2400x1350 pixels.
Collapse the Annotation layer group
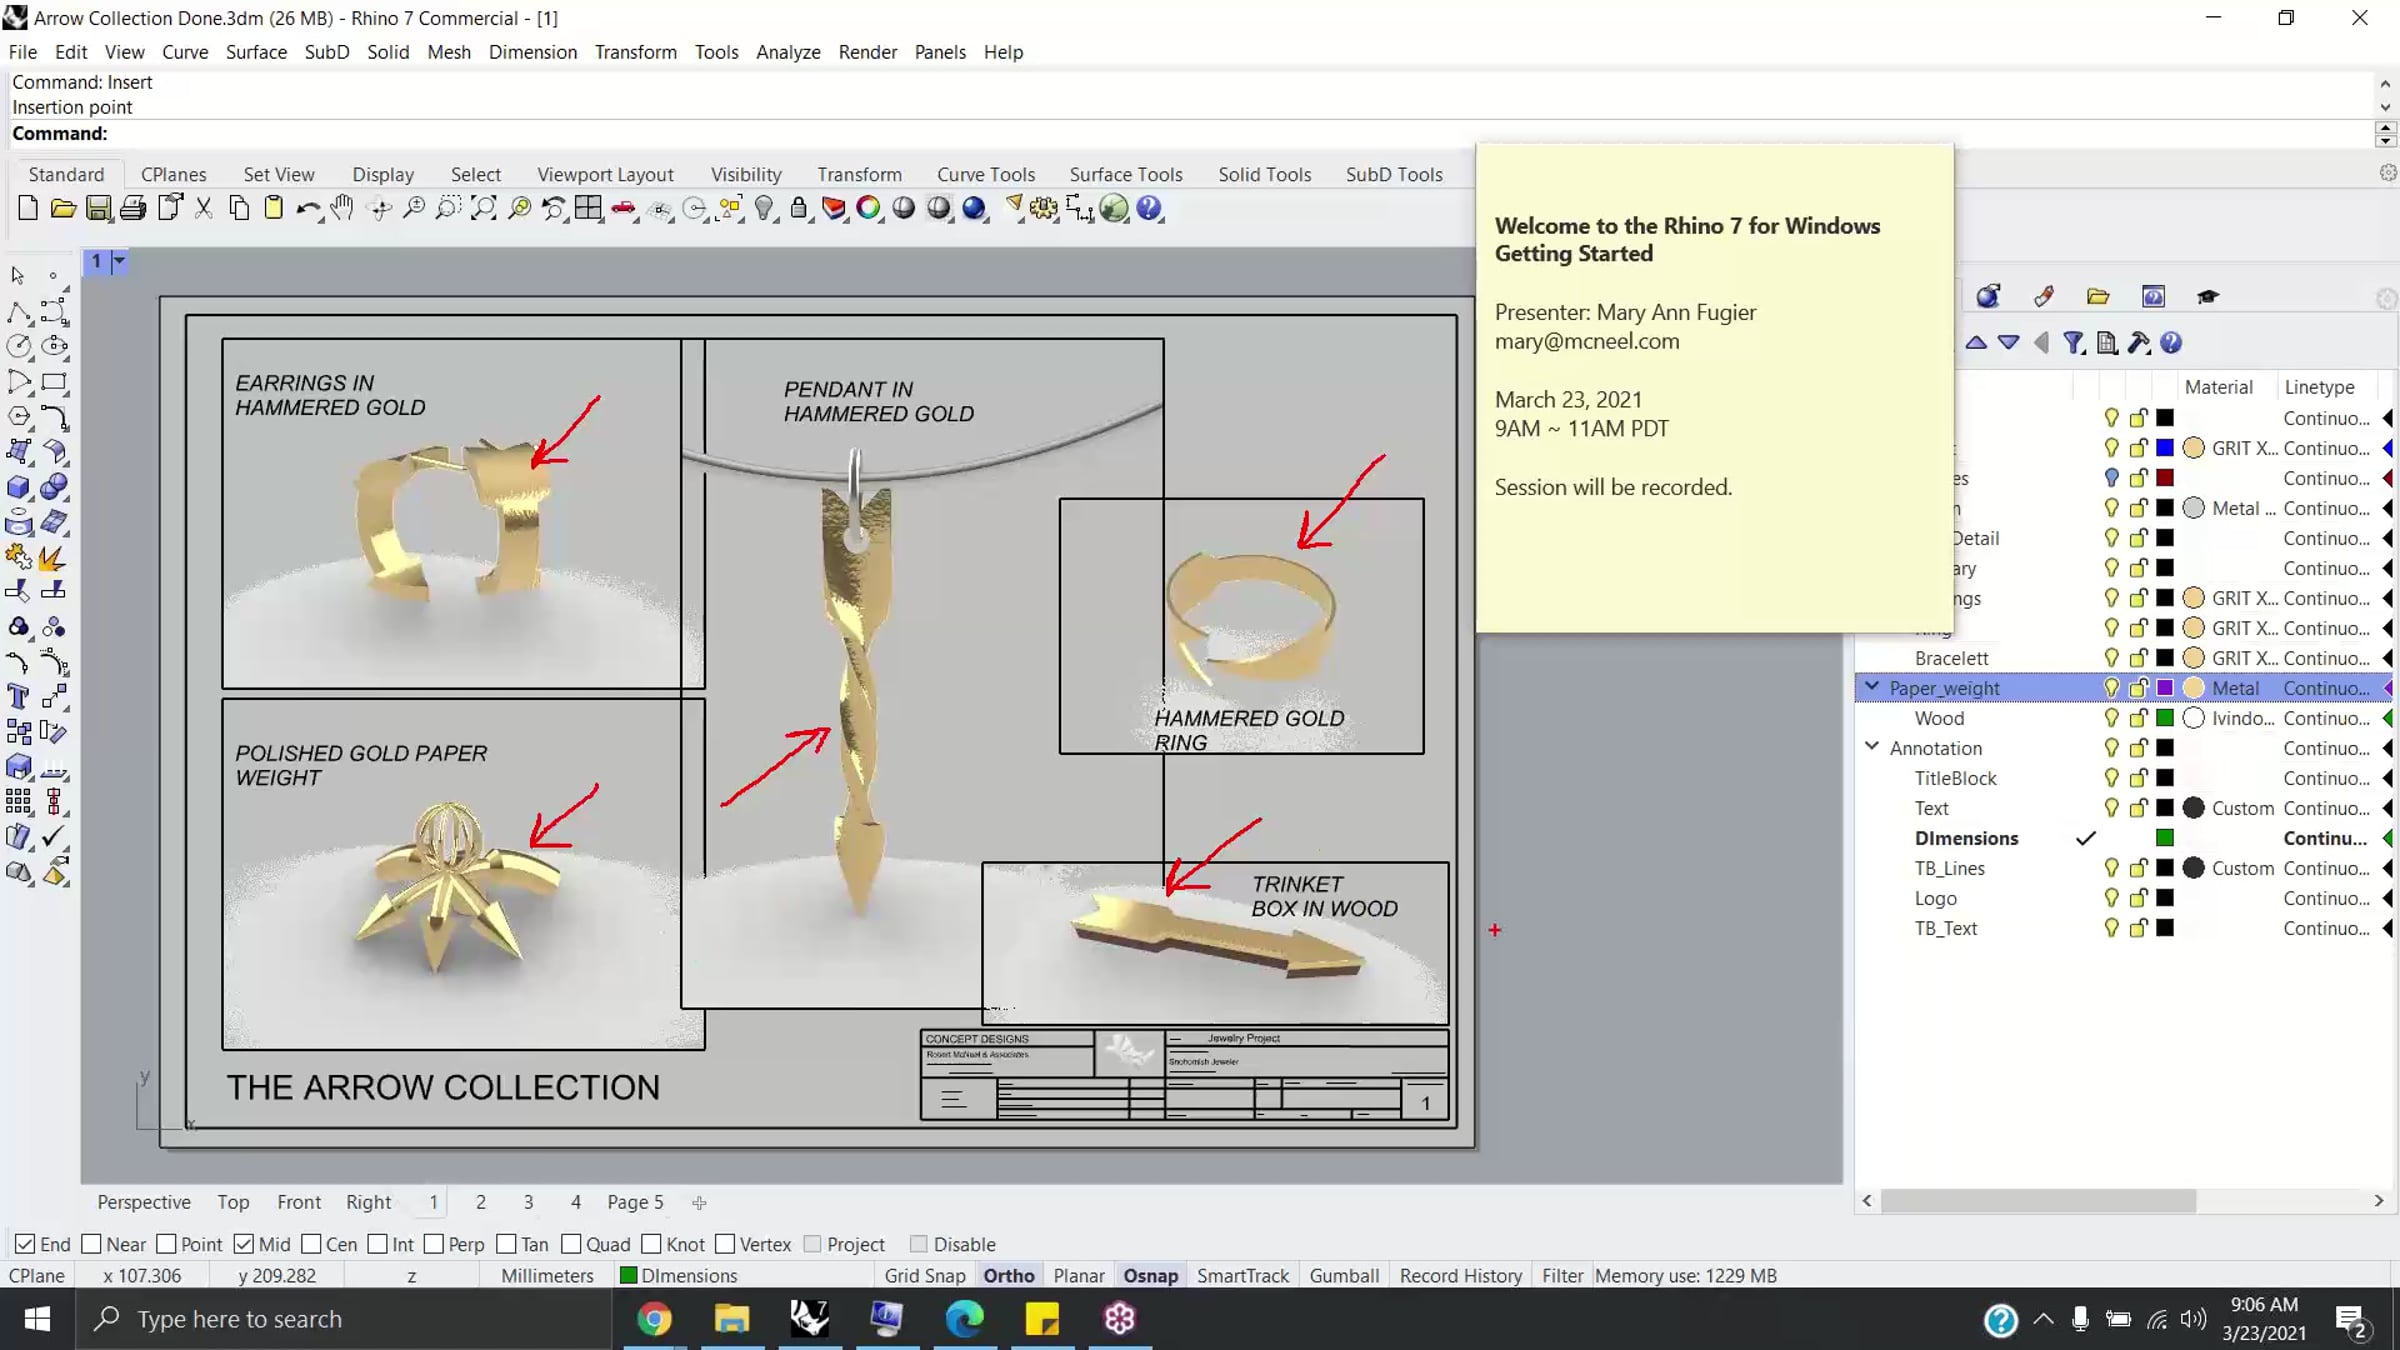coord(1872,747)
